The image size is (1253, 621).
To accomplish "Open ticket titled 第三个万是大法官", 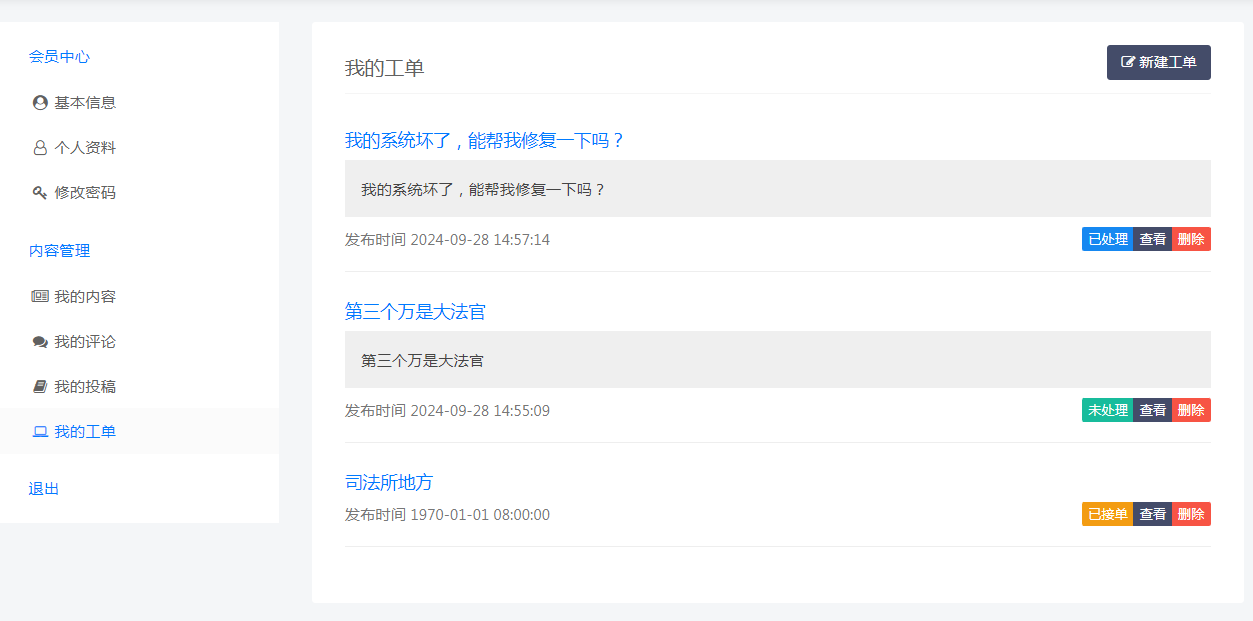I will coord(415,312).
